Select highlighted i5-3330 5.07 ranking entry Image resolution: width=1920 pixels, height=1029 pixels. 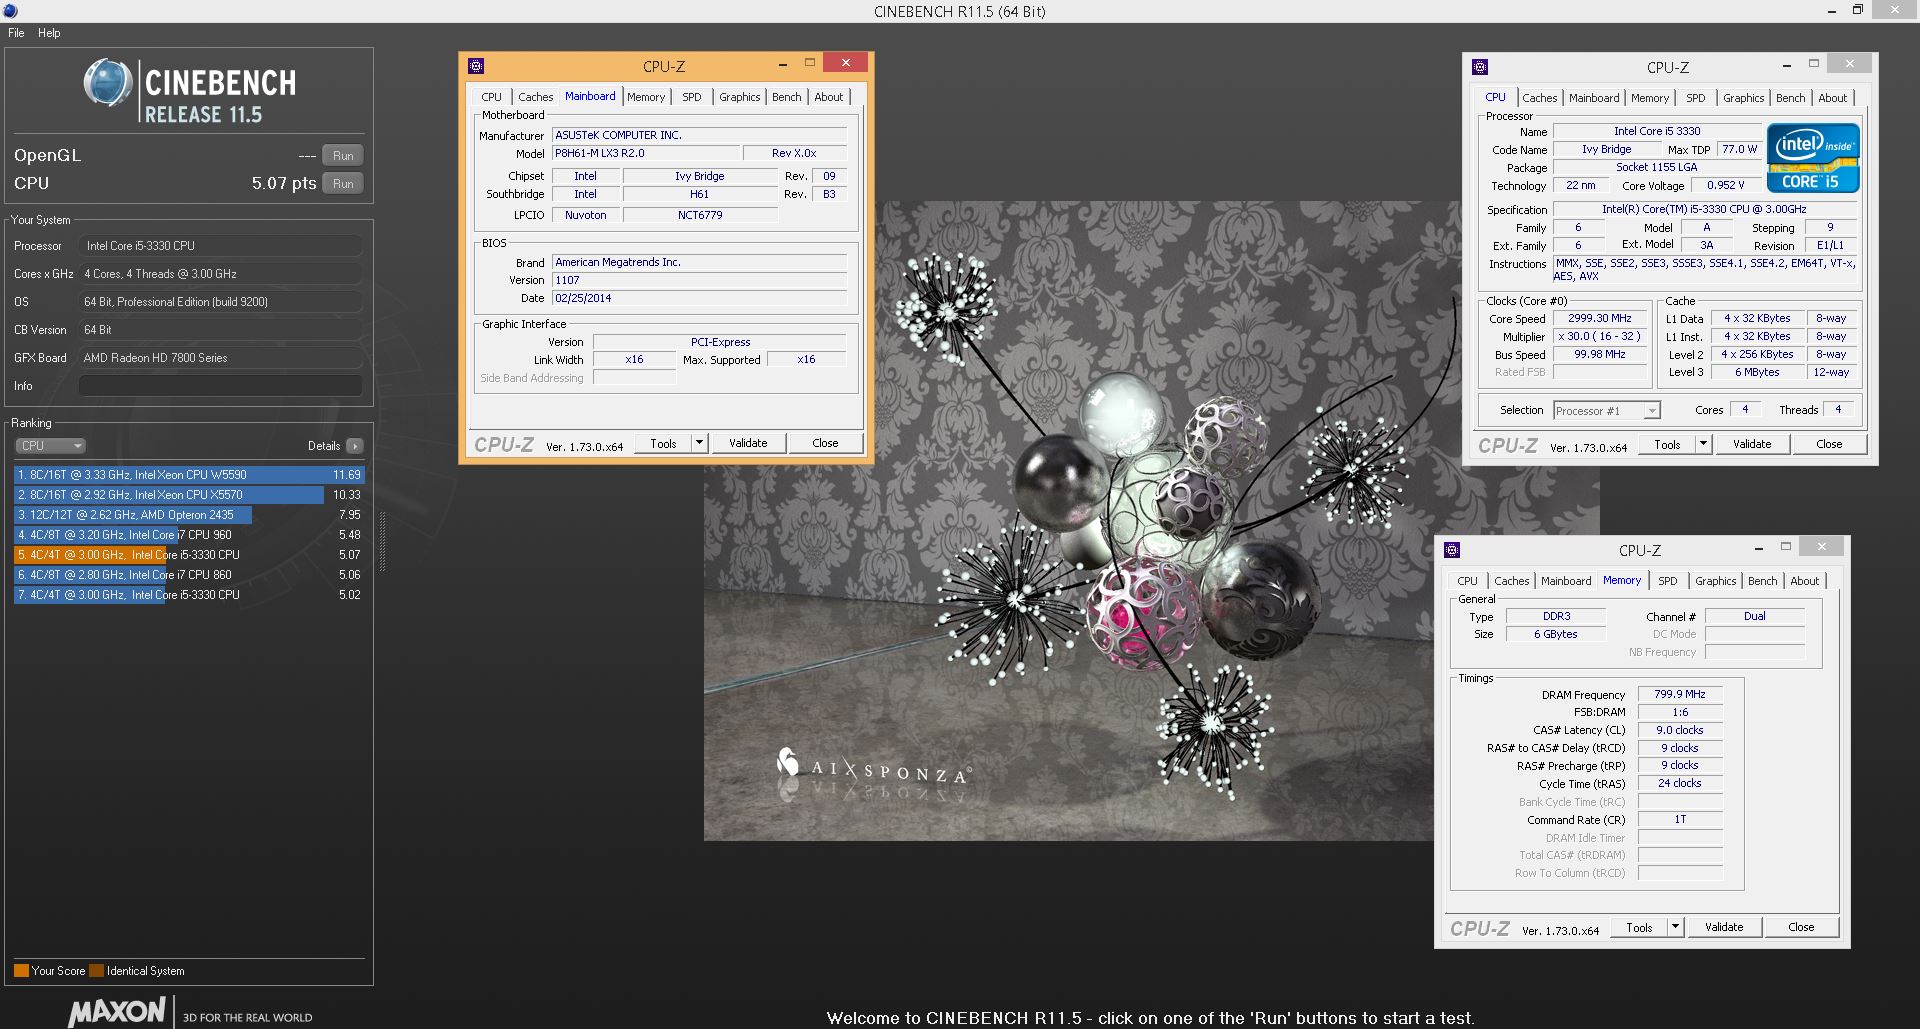click(x=189, y=555)
